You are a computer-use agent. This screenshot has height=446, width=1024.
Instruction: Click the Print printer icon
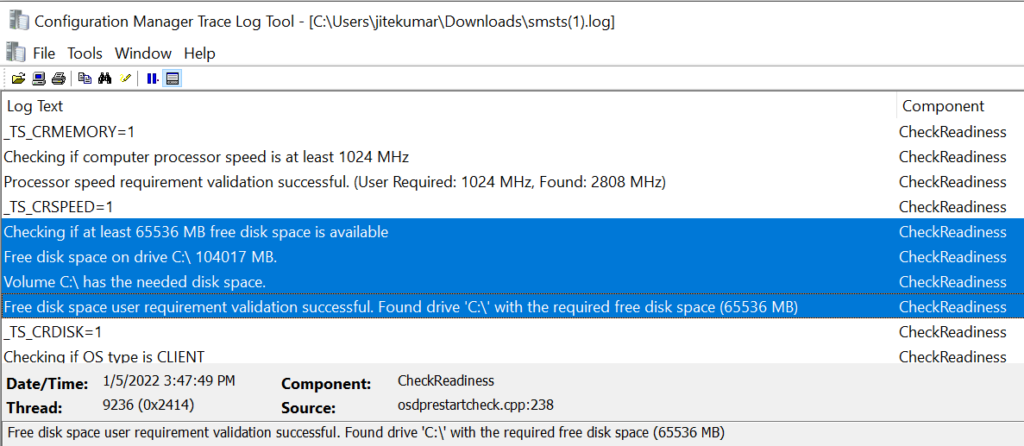click(x=58, y=79)
